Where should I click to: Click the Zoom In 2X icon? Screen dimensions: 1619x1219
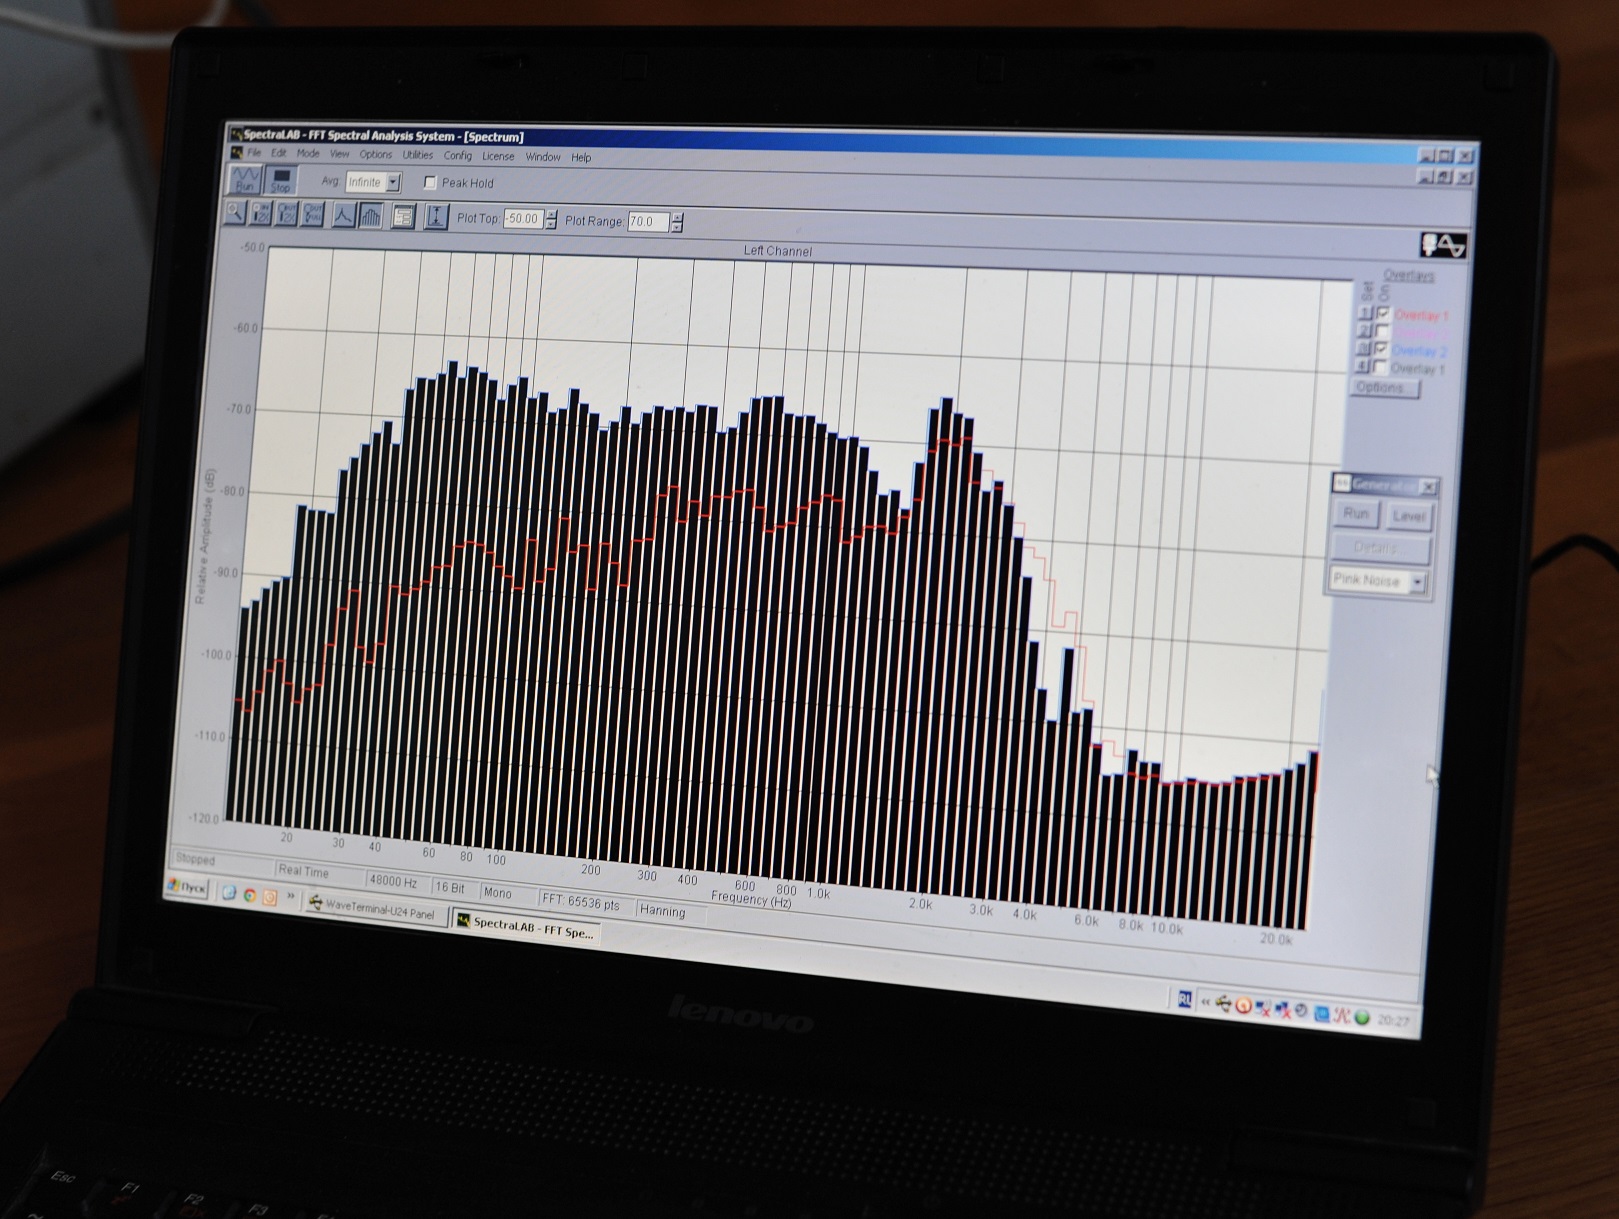point(261,213)
